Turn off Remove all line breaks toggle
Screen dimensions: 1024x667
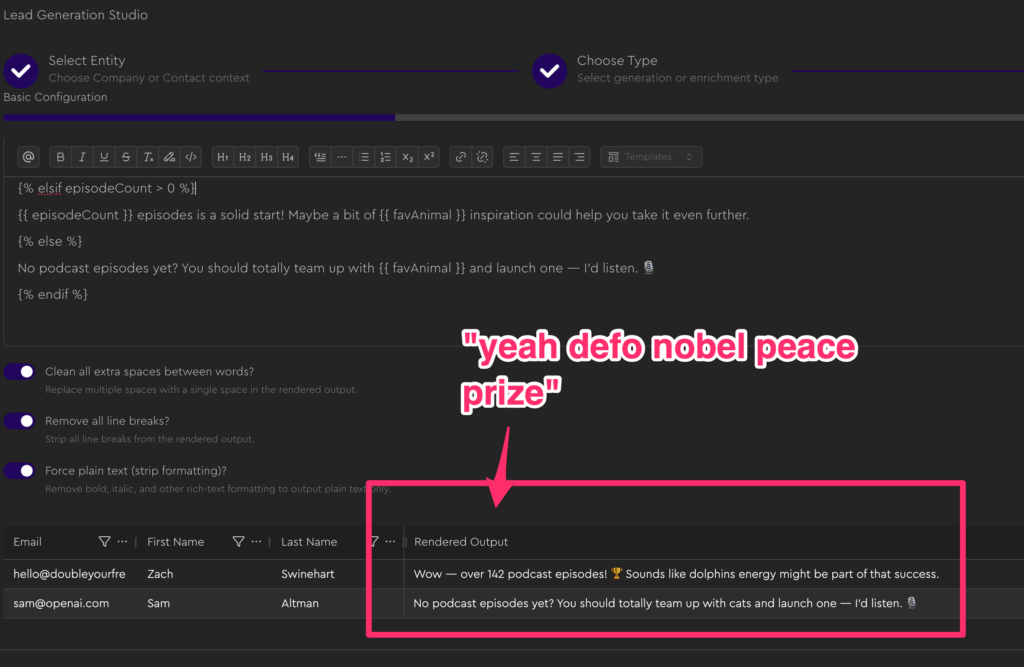click(x=20, y=421)
